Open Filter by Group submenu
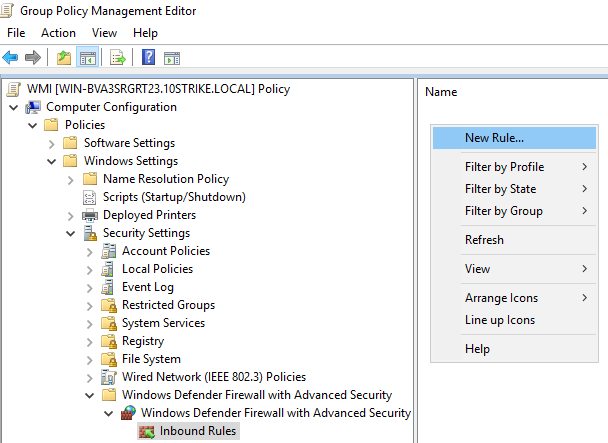Viewport: 608px width, 443px height. pos(514,211)
